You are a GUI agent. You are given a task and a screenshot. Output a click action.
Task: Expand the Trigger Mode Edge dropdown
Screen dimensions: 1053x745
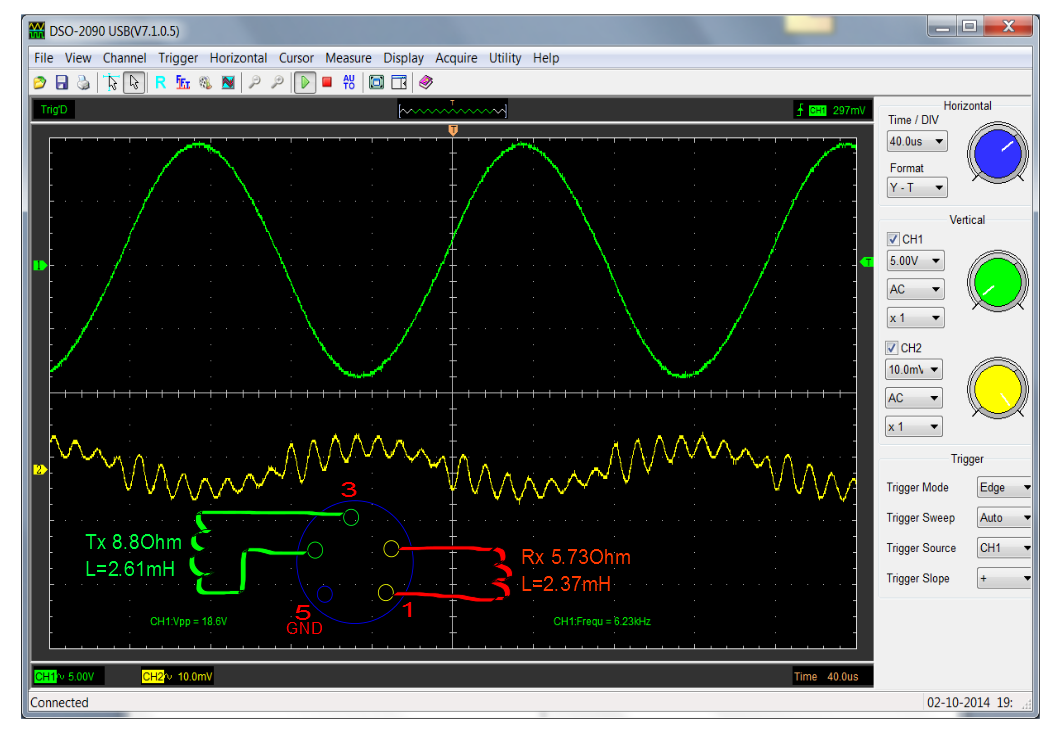coord(1004,488)
